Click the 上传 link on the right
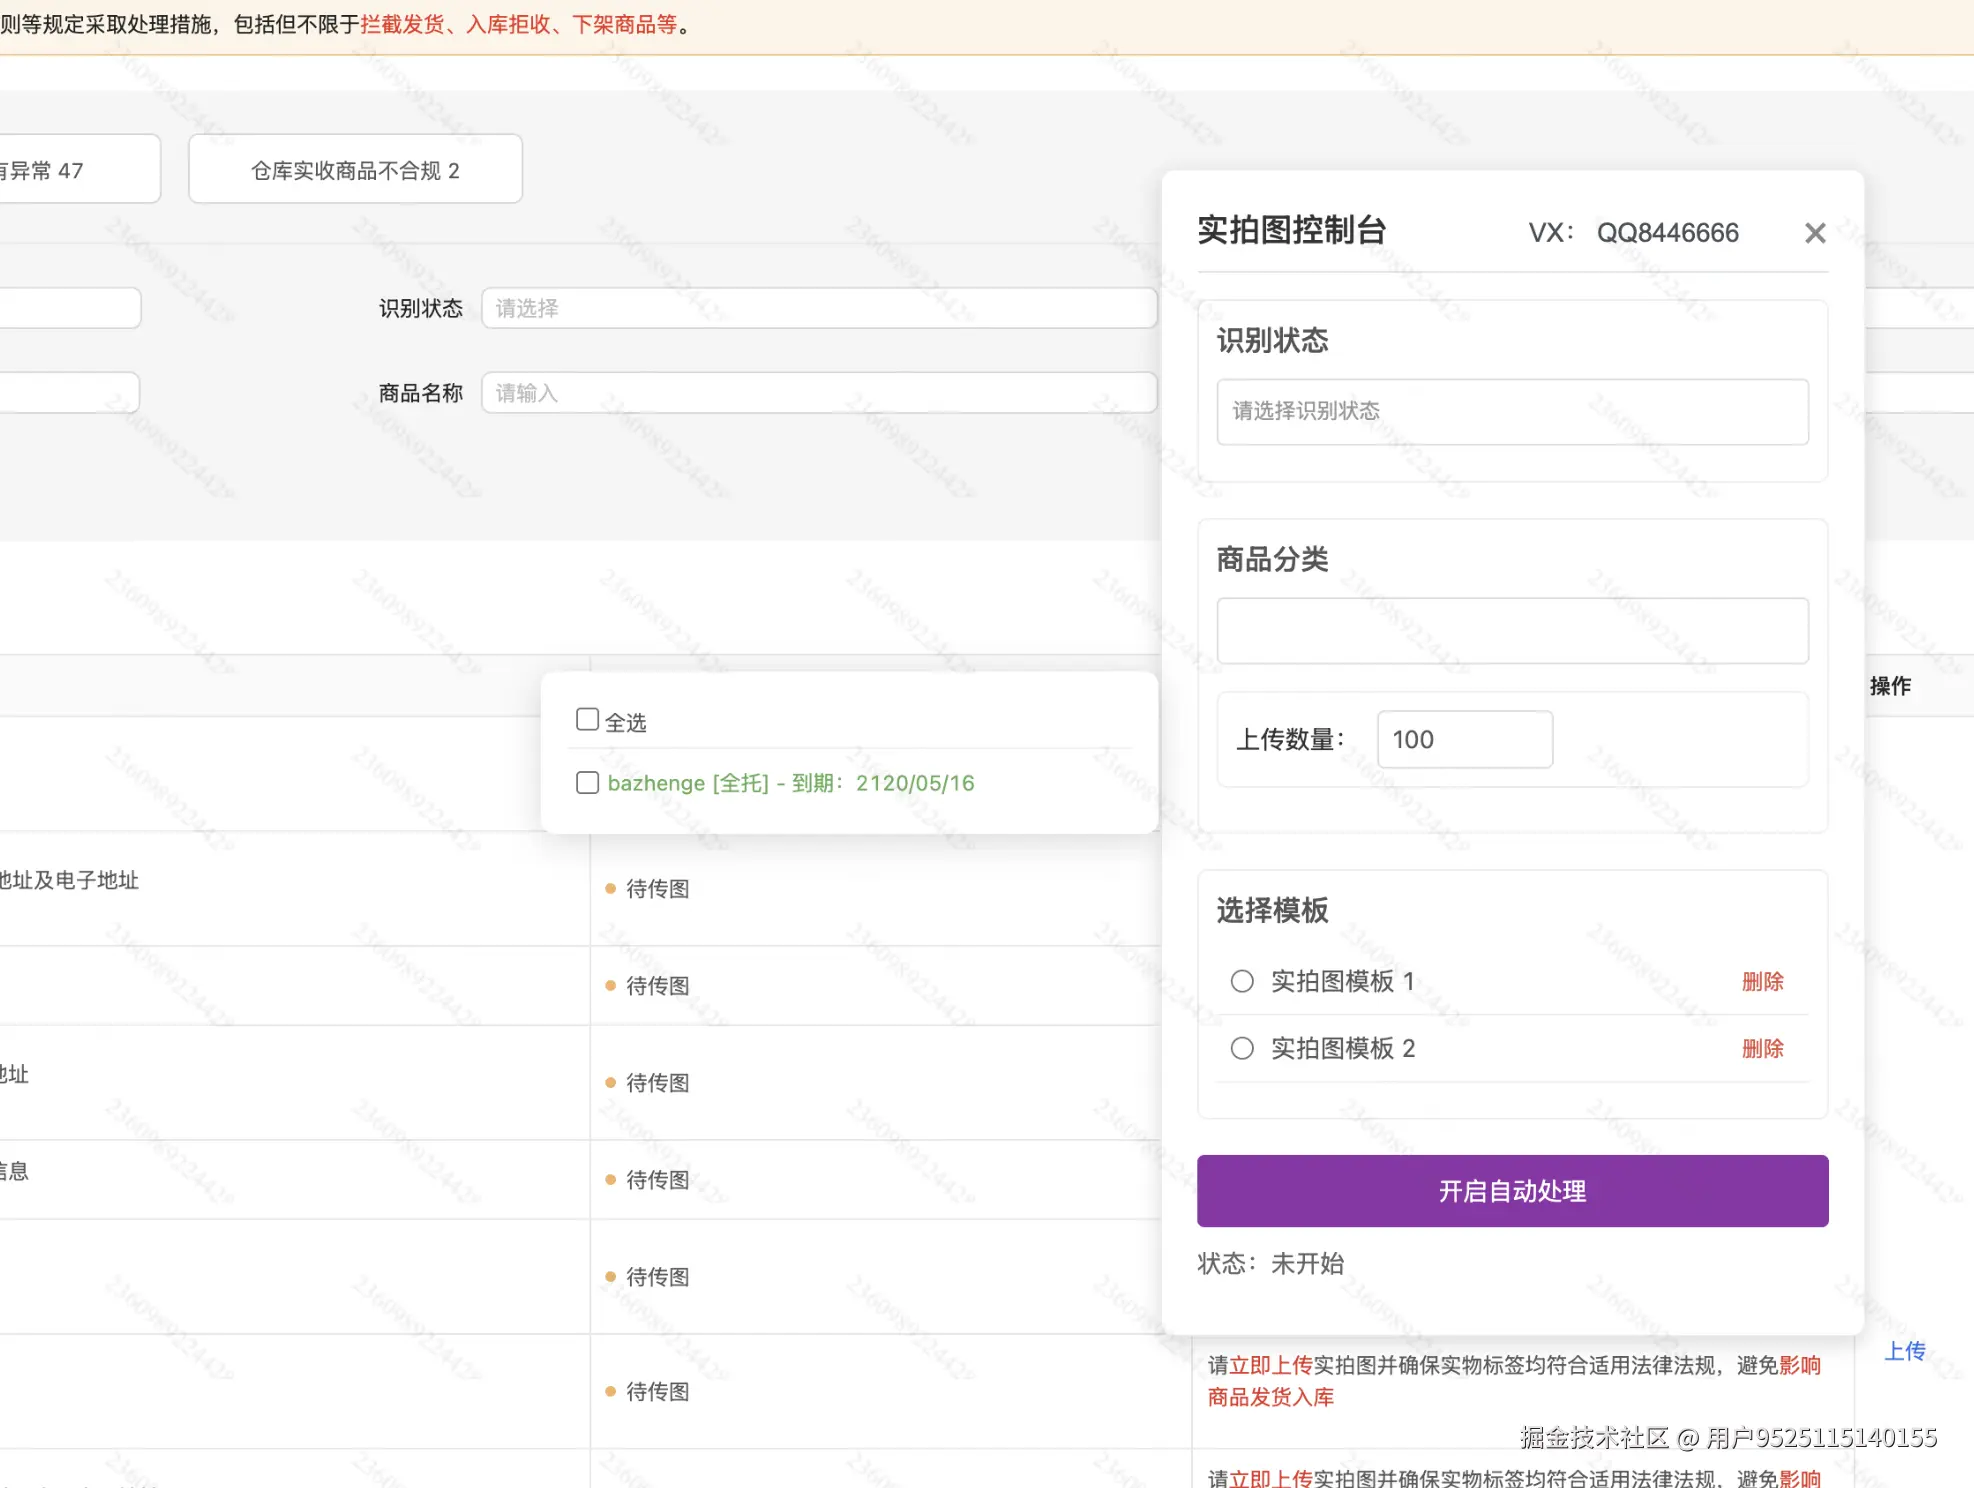1974x1488 pixels. coord(1906,1350)
